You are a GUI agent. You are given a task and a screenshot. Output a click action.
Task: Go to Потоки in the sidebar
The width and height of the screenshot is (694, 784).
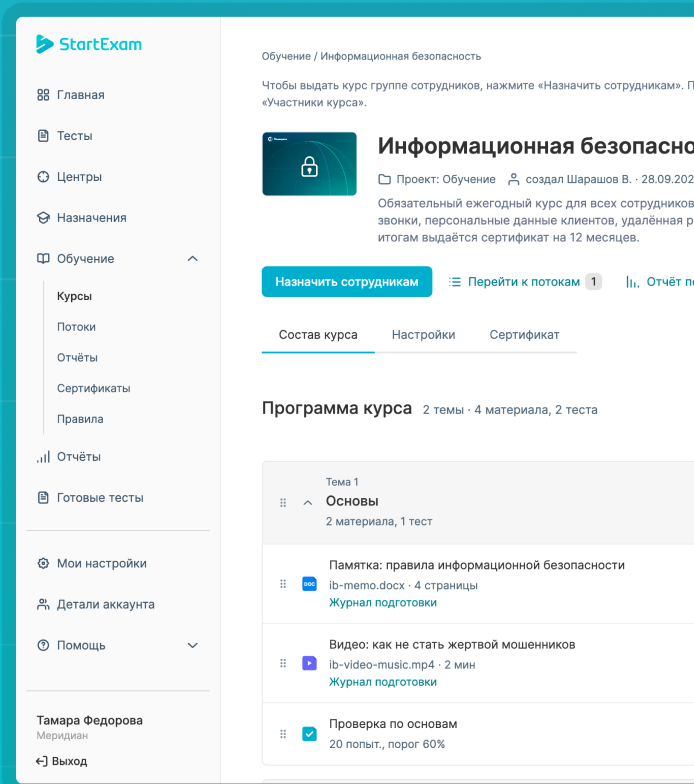(76, 327)
